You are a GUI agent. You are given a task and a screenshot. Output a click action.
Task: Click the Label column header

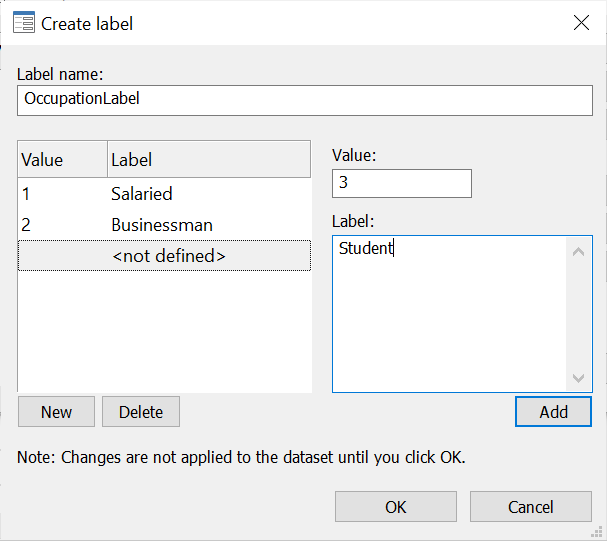[209, 159]
